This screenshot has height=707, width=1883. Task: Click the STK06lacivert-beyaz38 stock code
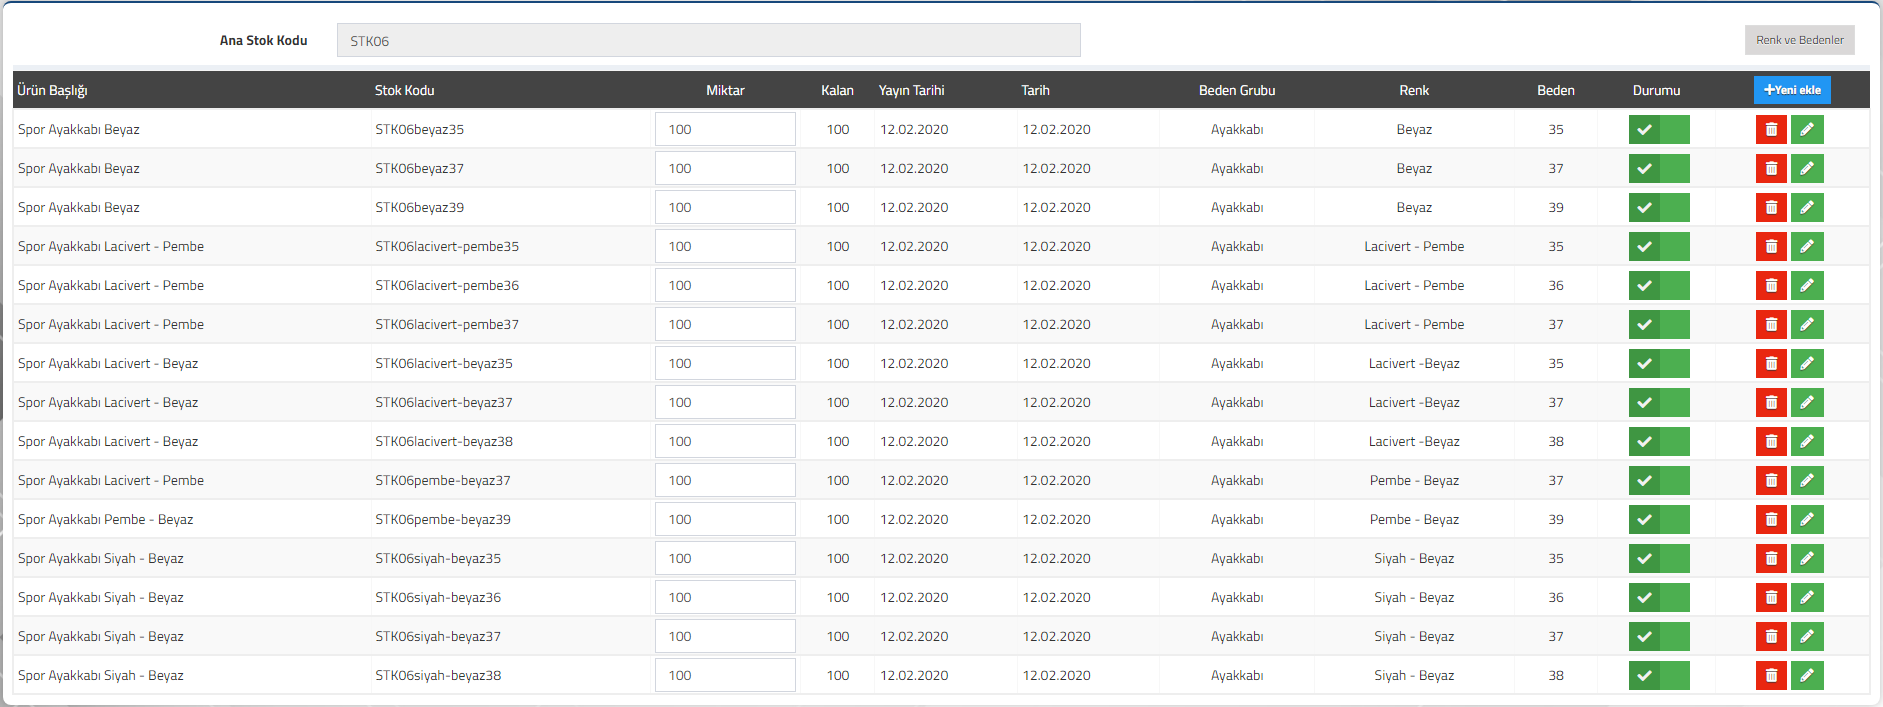(444, 442)
